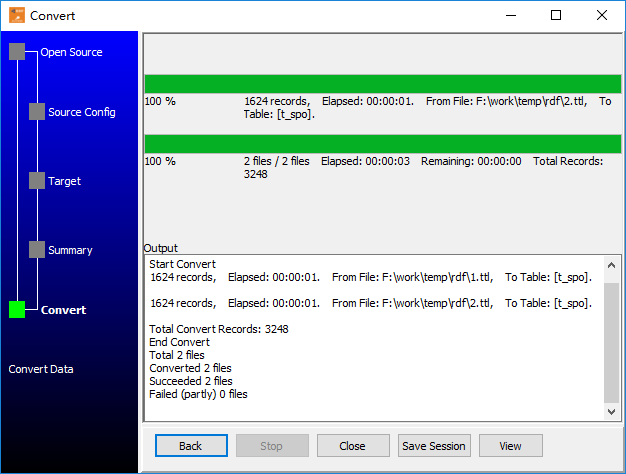Maximize the Convert window
The height and width of the screenshot is (474, 626).
[x=556, y=16]
